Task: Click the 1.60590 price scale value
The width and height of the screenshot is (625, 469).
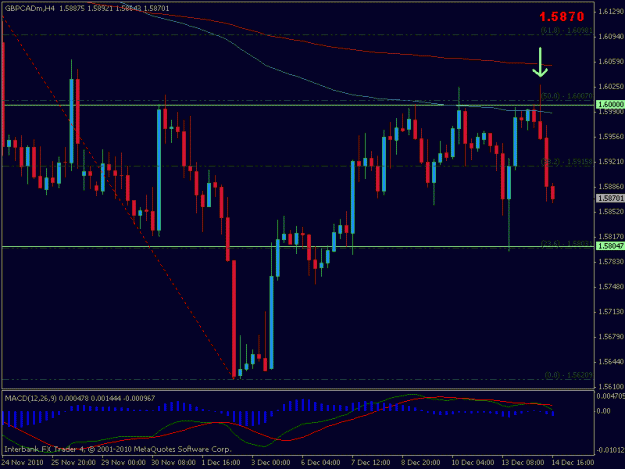Action: (x=611, y=62)
